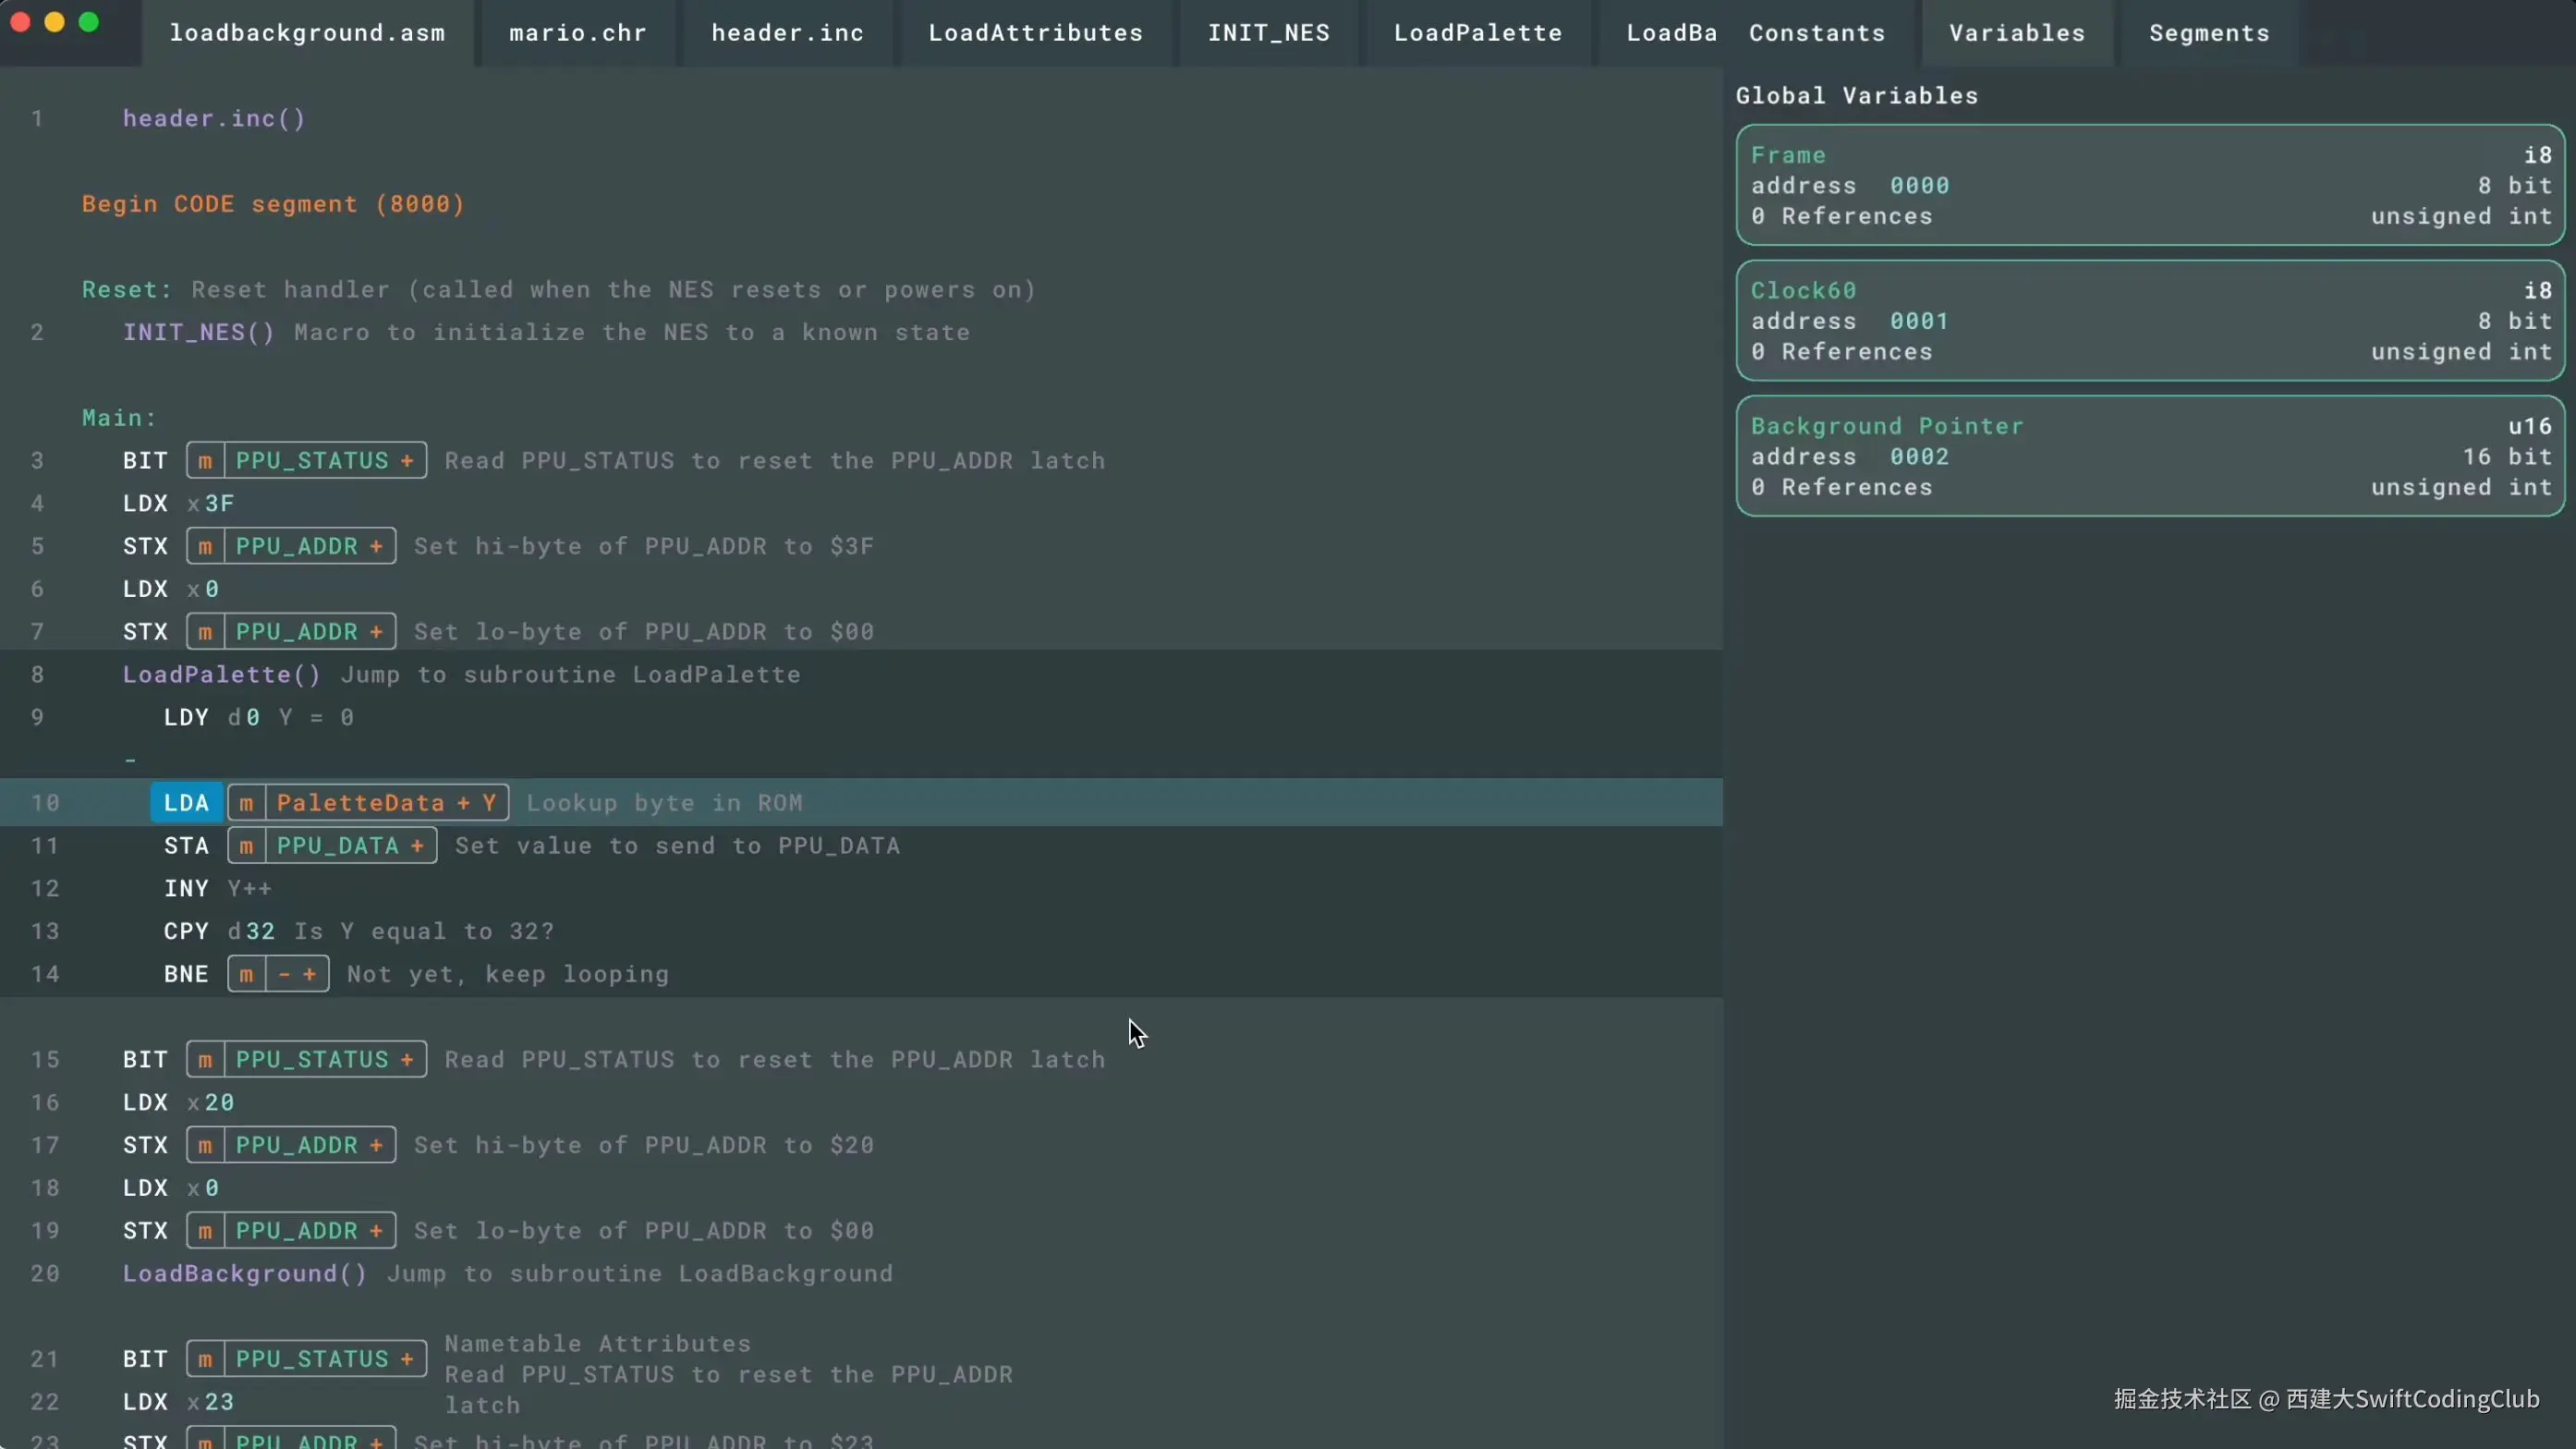
Task: Expand the INIT_NES() macro on line 2
Action: point(198,332)
